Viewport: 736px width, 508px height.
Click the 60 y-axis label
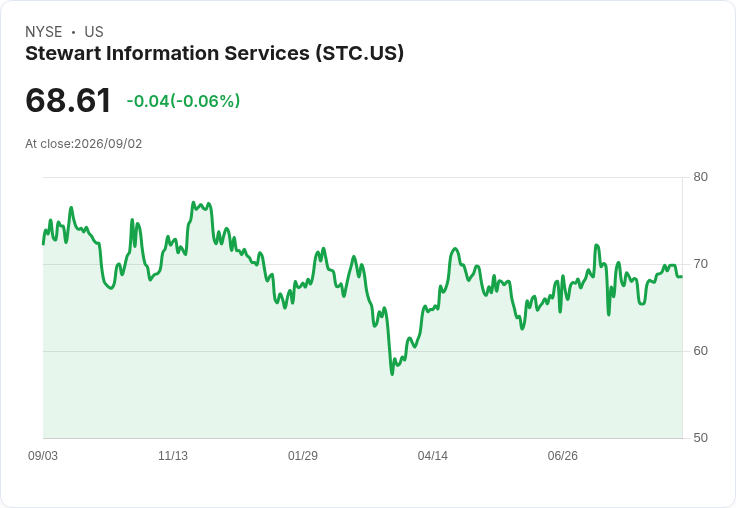click(700, 351)
